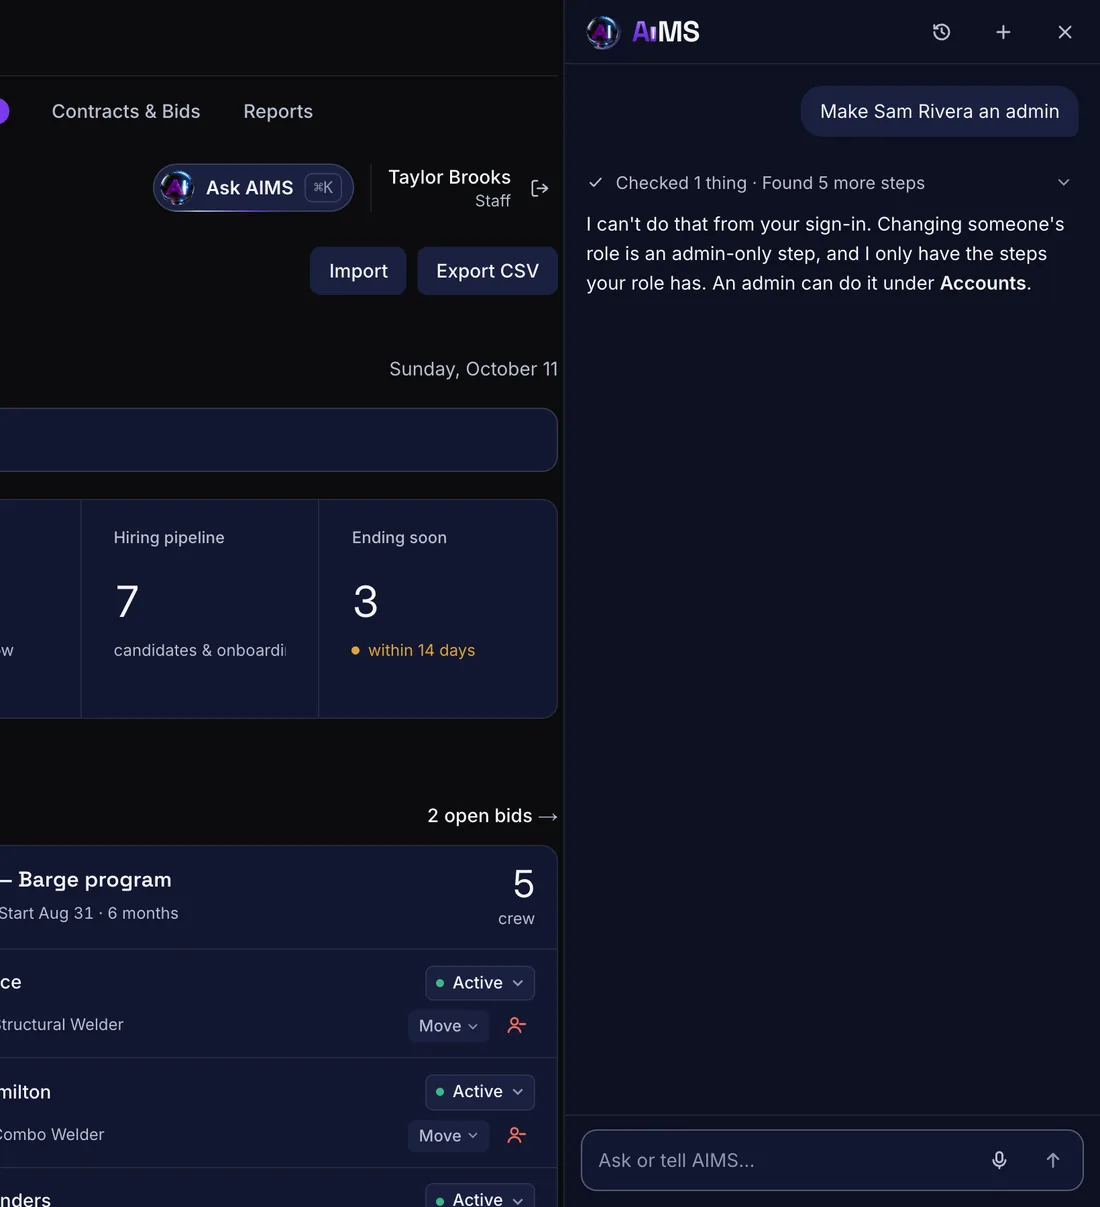Click the sign-out icon beside Taylor Brooks
The height and width of the screenshot is (1207, 1100).
tap(540, 188)
